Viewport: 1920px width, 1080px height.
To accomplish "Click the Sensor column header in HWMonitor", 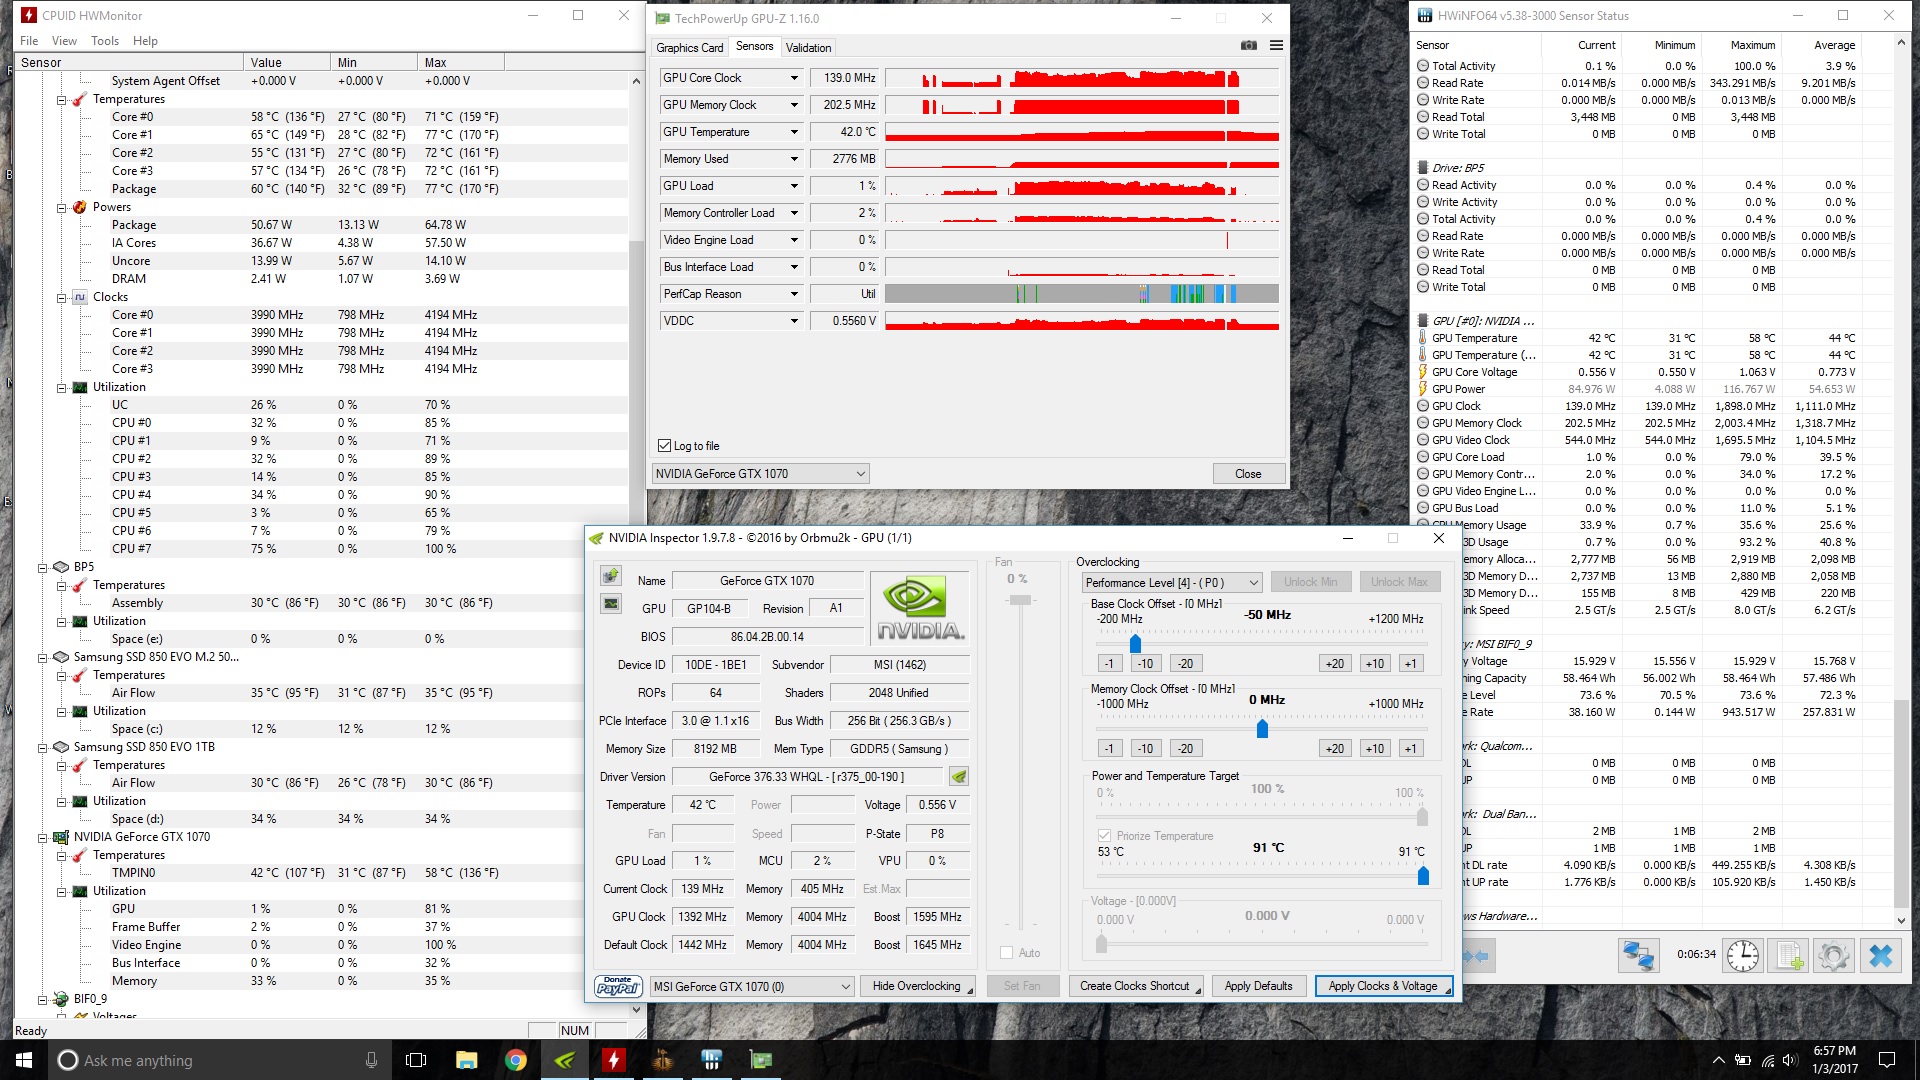I will pos(128,62).
